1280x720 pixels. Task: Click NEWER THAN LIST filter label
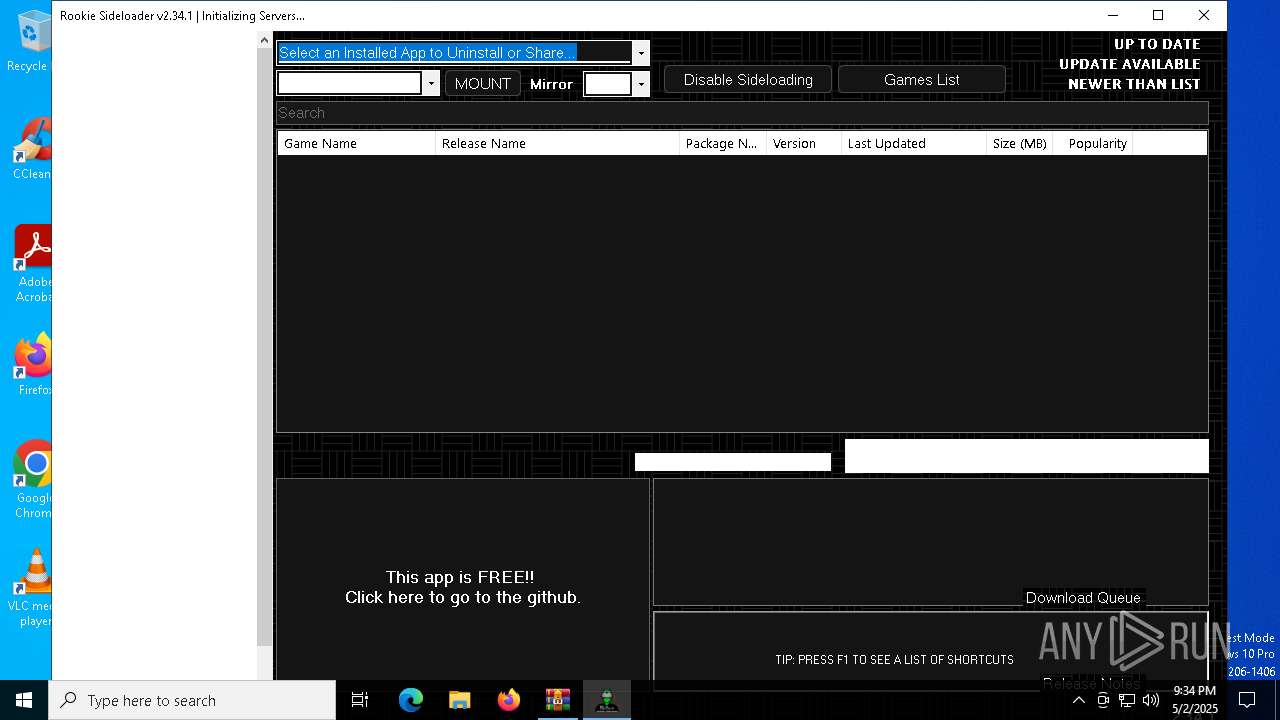pos(1134,84)
